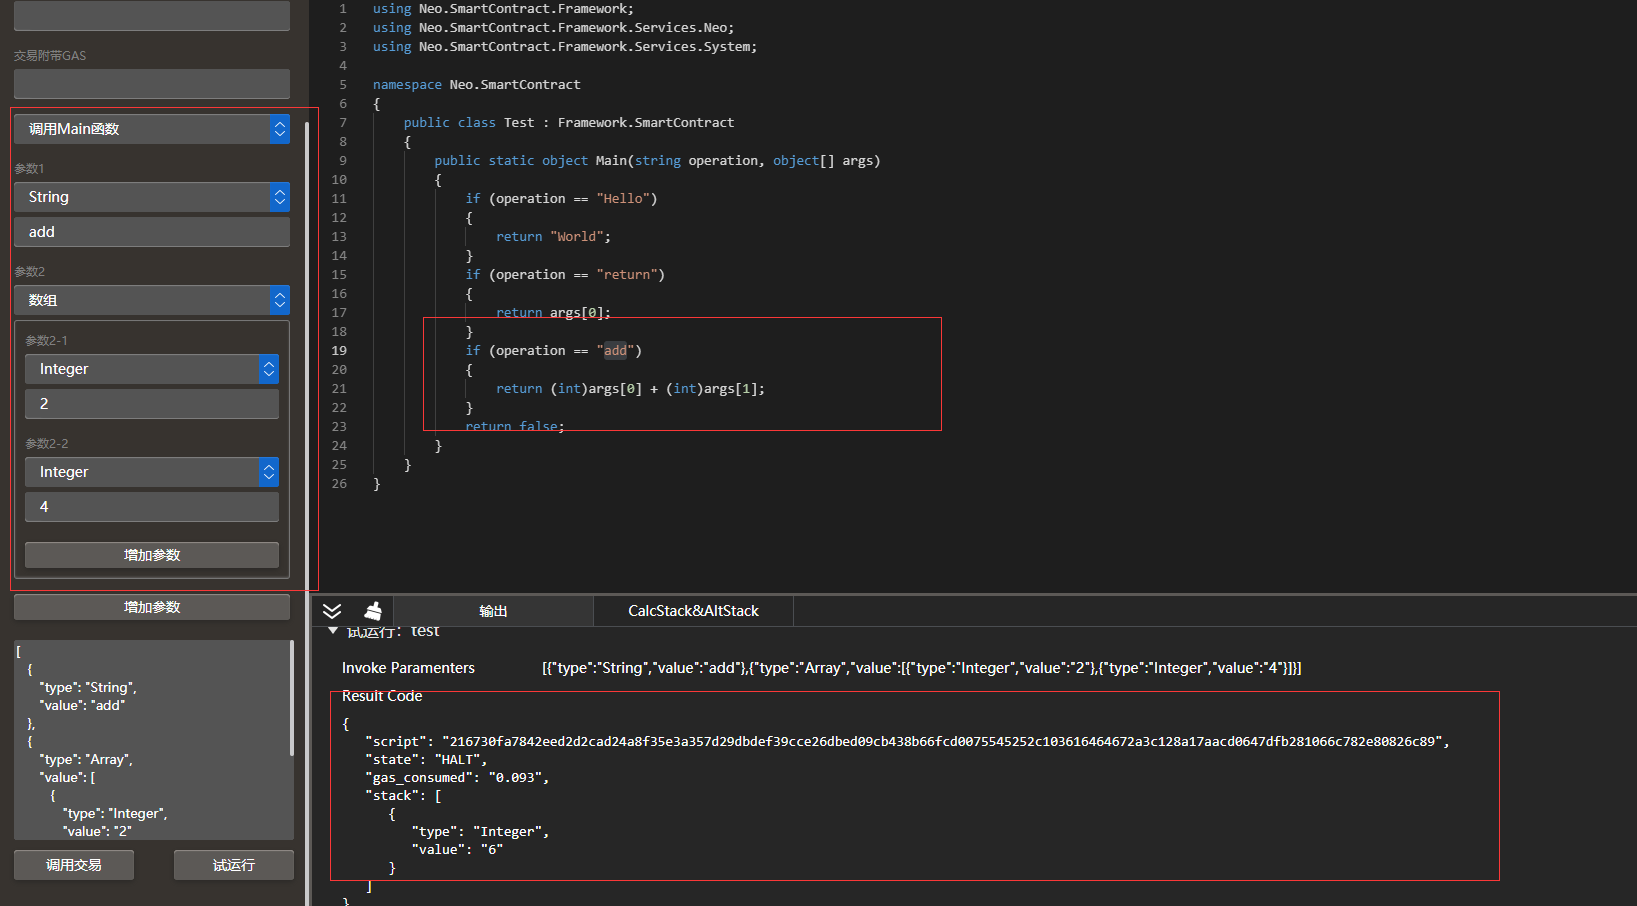The image size is (1637, 906).
Task: Click the JSON parameters preview scrollbar
Action: (x=291, y=700)
